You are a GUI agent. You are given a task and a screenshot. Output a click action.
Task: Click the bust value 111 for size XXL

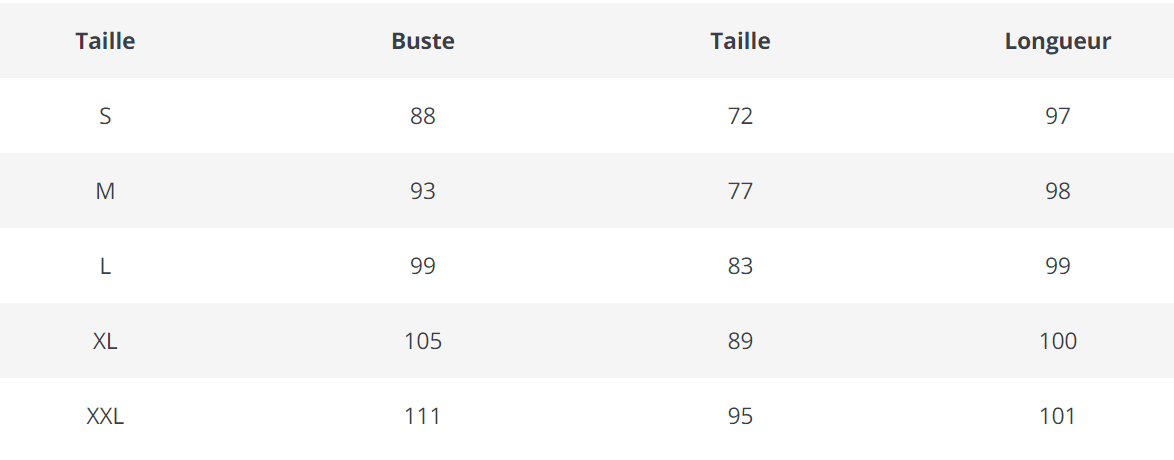click(x=422, y=416)
